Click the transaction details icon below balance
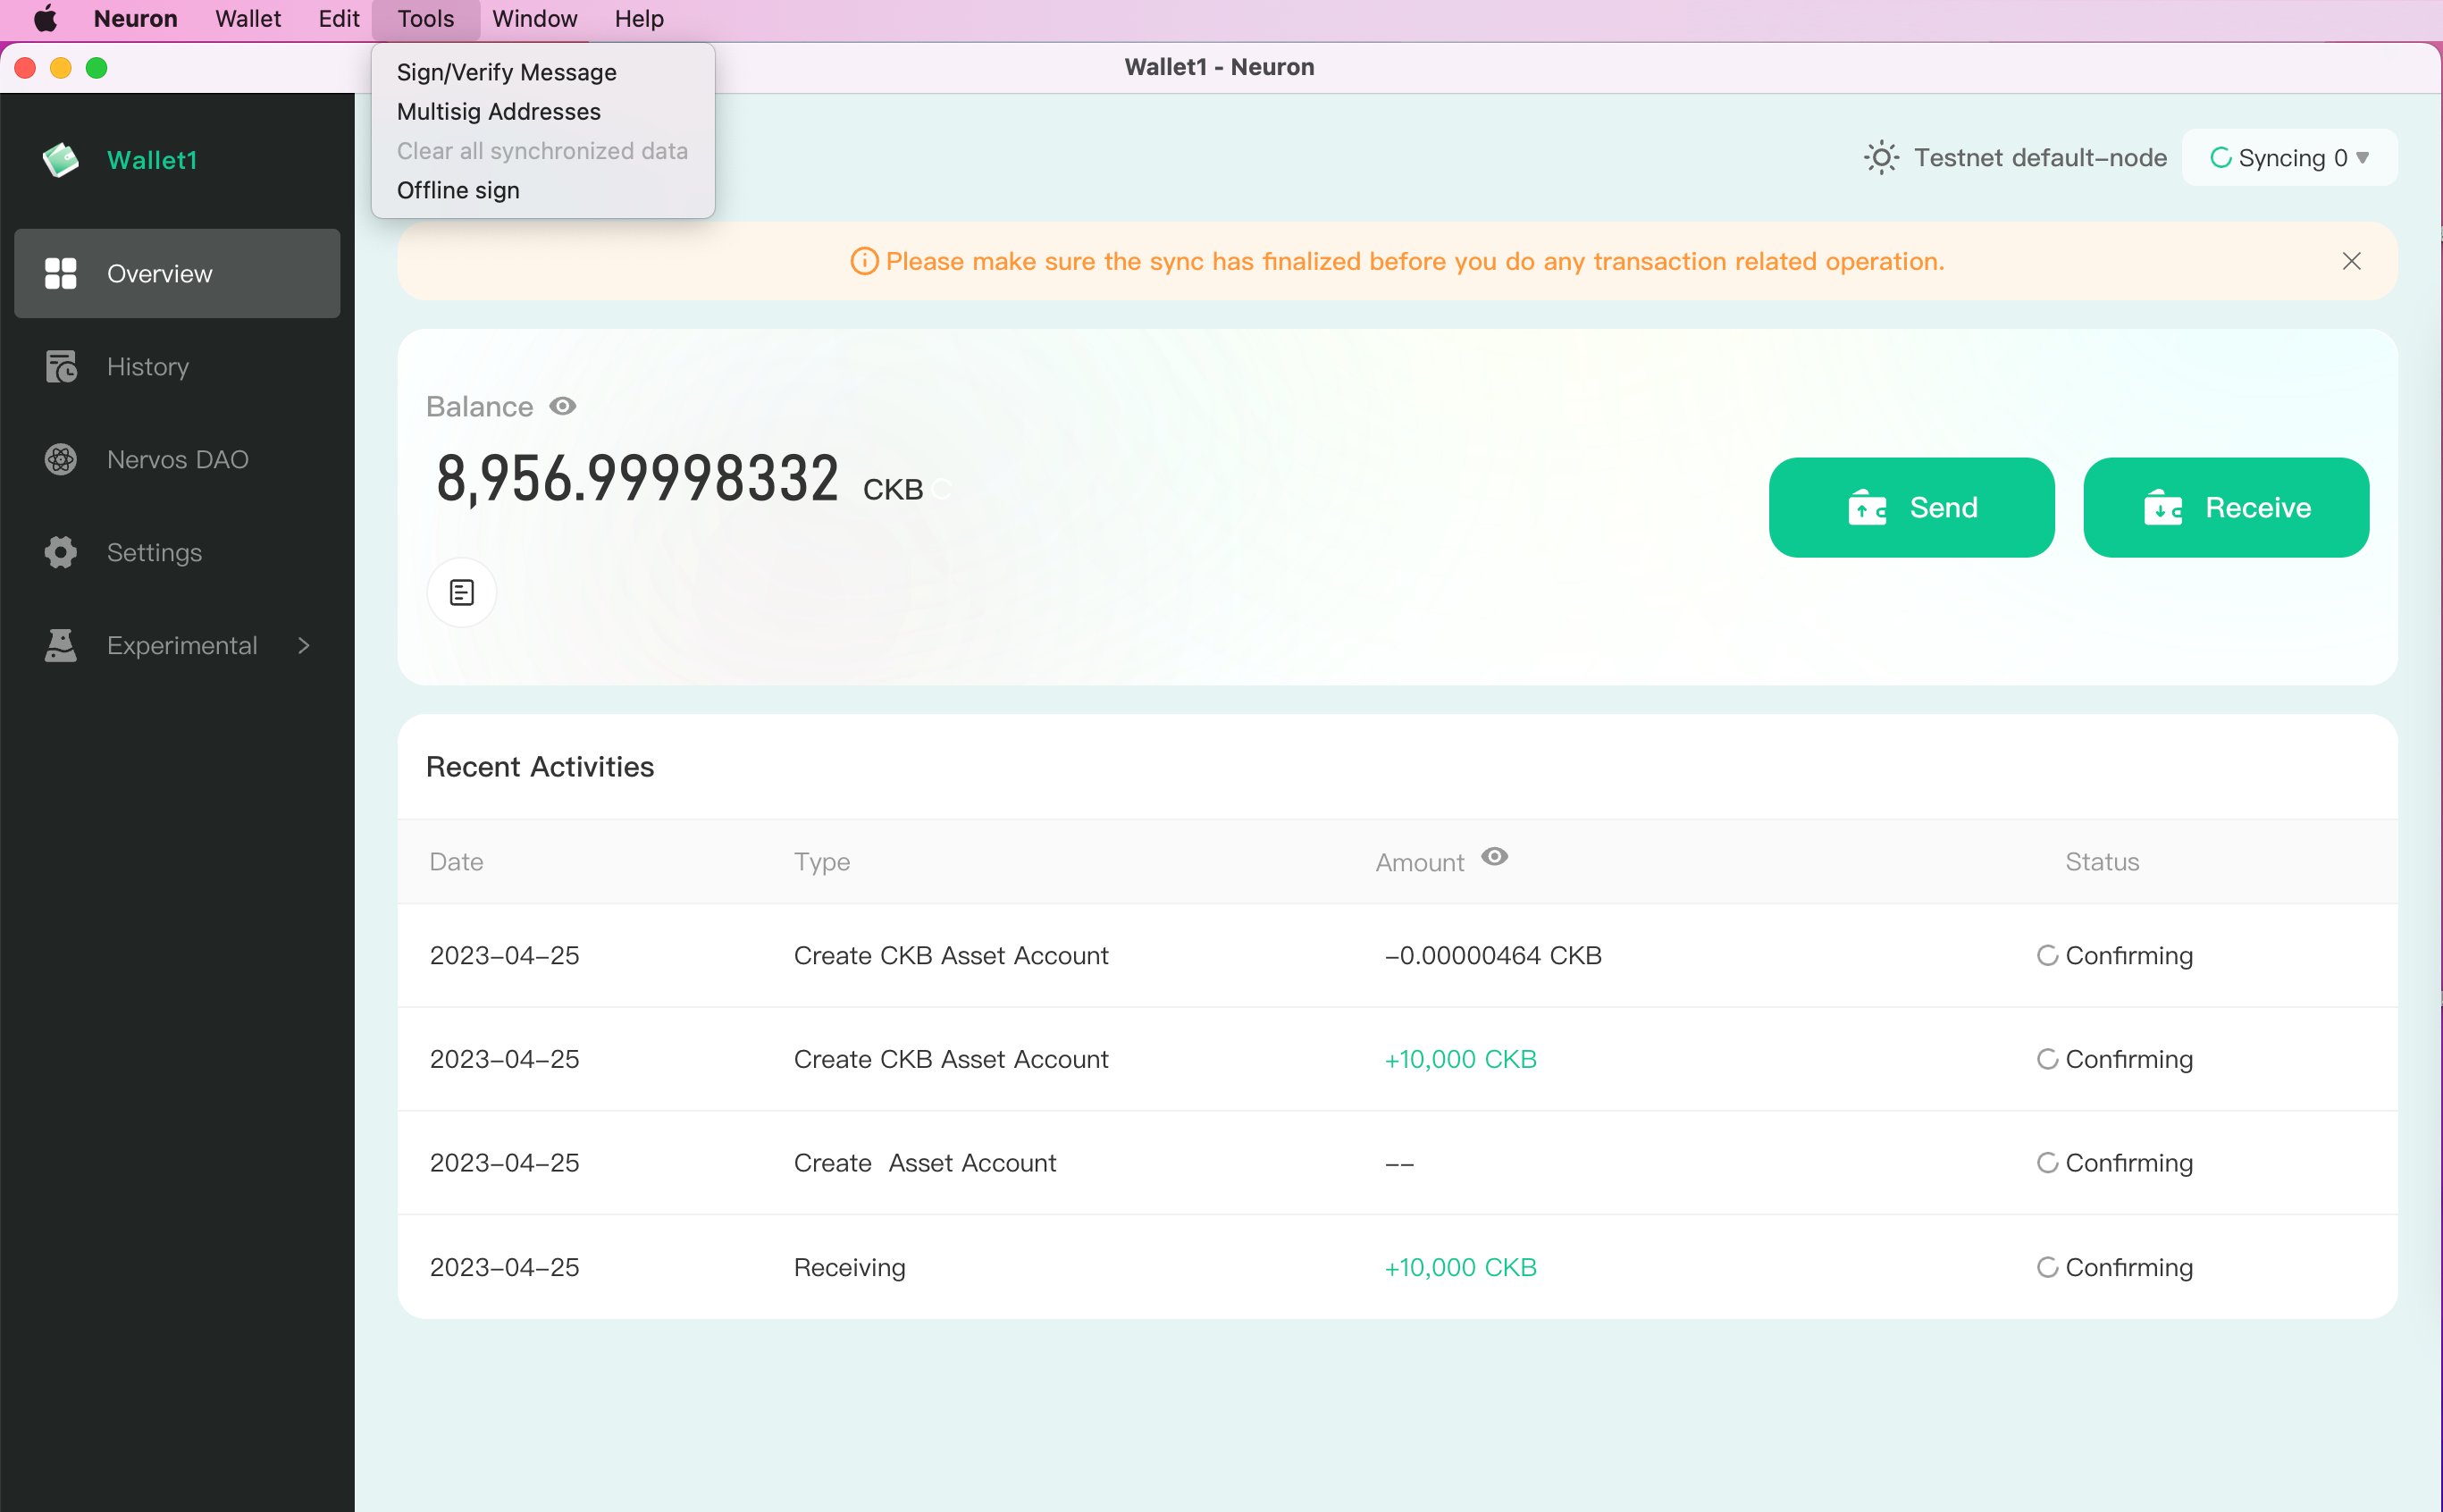Screen dimensions: 2443x1512 point(463,590)
